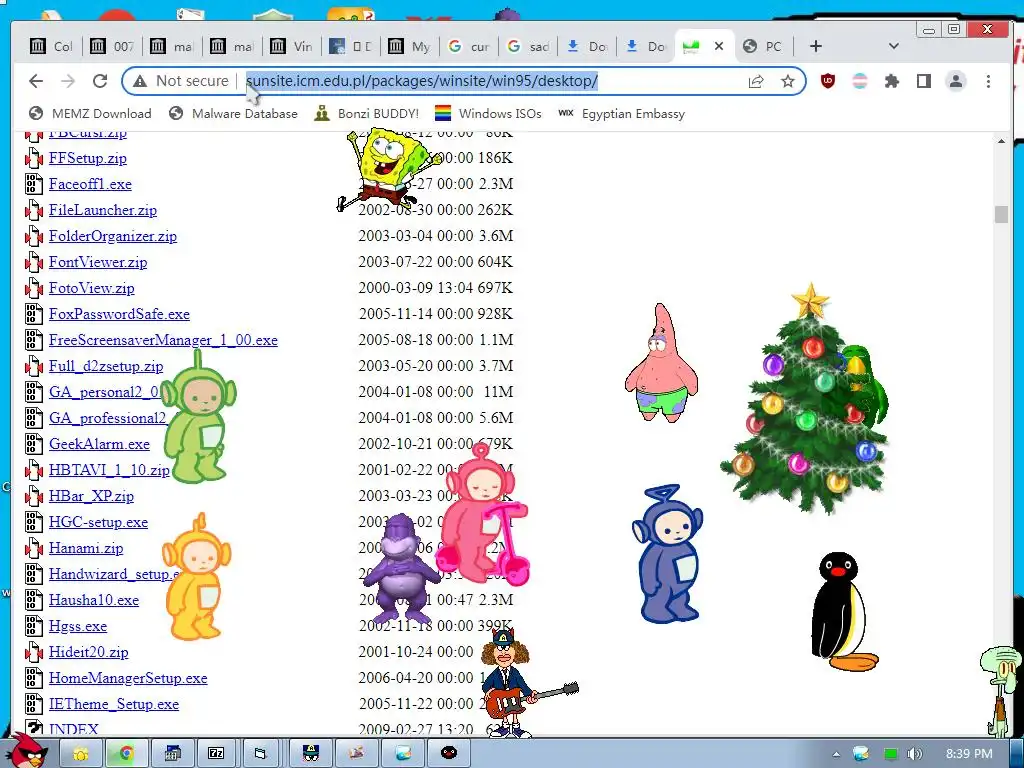This screenshot has width=1024, height=768.
Task: Click the archive icon beside FontViewer.zip
Action: [34, 263]
